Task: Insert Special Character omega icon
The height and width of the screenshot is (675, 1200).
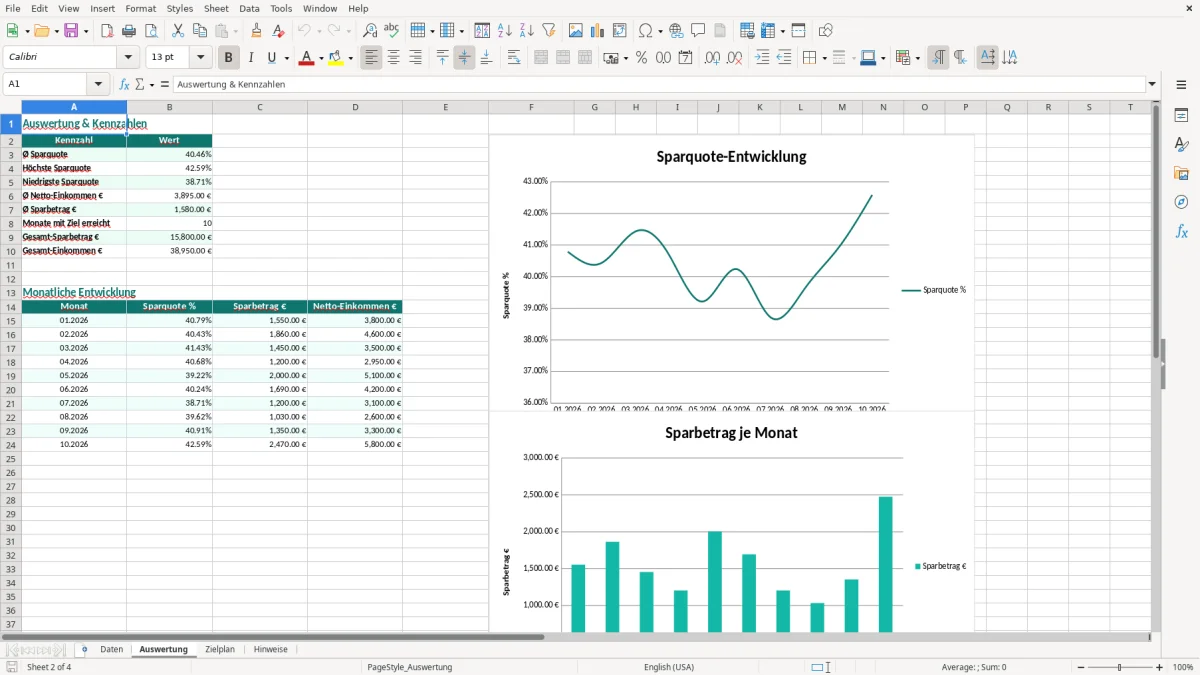Action: point(645,31)
